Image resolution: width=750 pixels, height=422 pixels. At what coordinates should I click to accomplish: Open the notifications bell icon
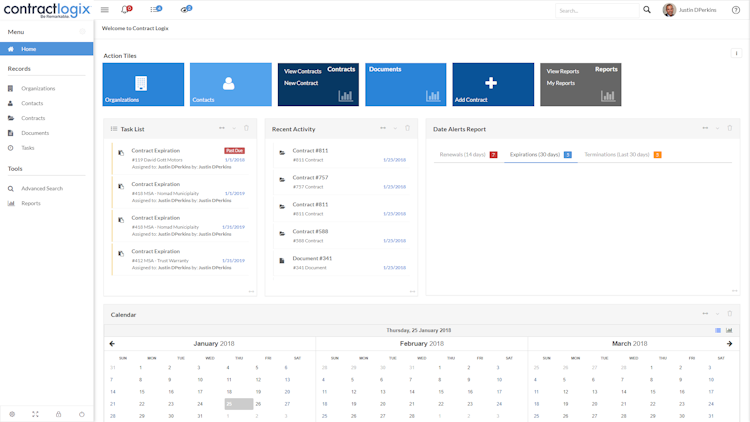pos(126,9)
